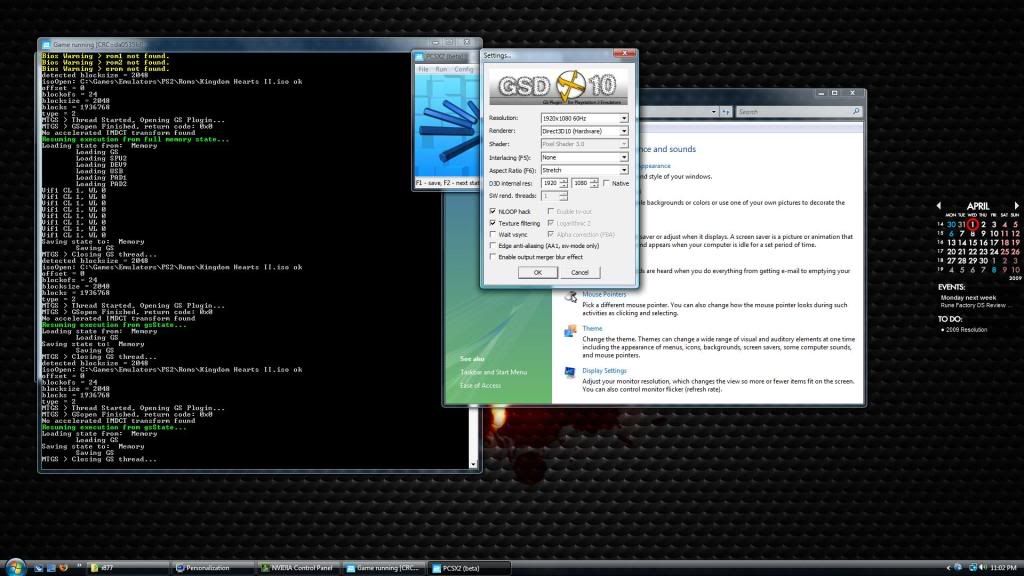Click the Display Settings monitor icon

[x=570, y=372]
